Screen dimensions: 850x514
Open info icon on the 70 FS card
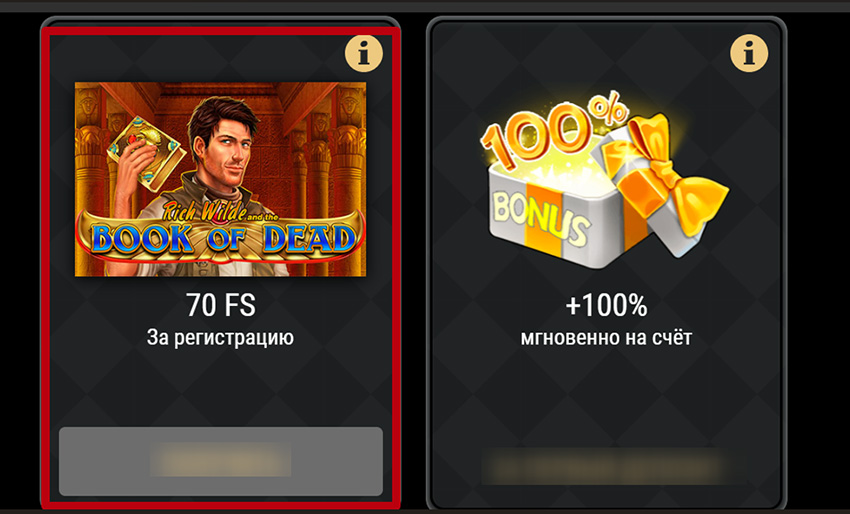[x=364, y=53]
